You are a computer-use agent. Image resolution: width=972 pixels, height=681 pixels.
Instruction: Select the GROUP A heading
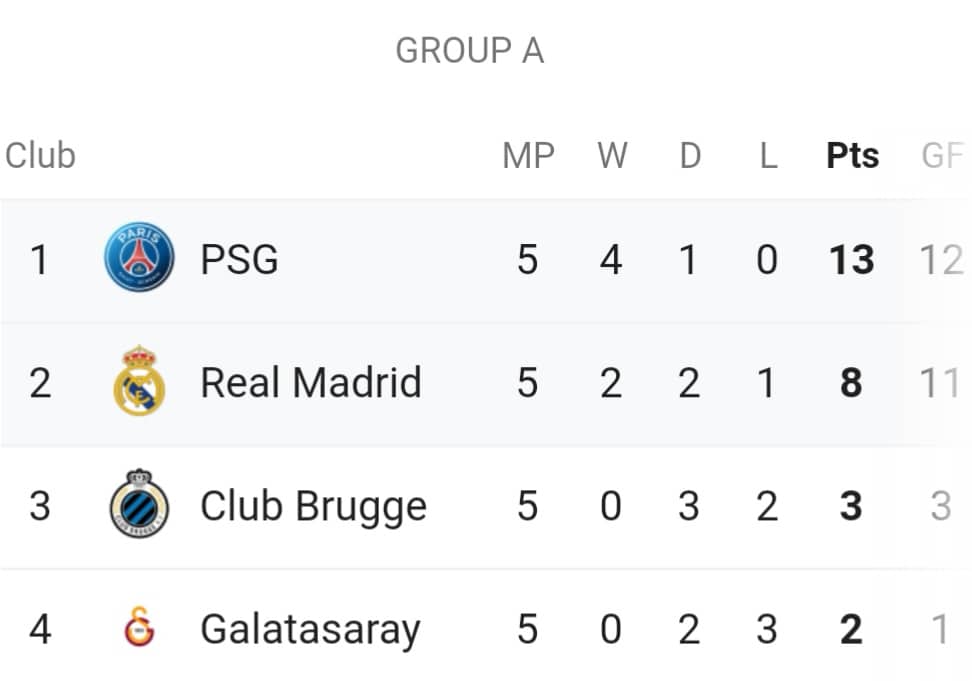tap(470, 51)
